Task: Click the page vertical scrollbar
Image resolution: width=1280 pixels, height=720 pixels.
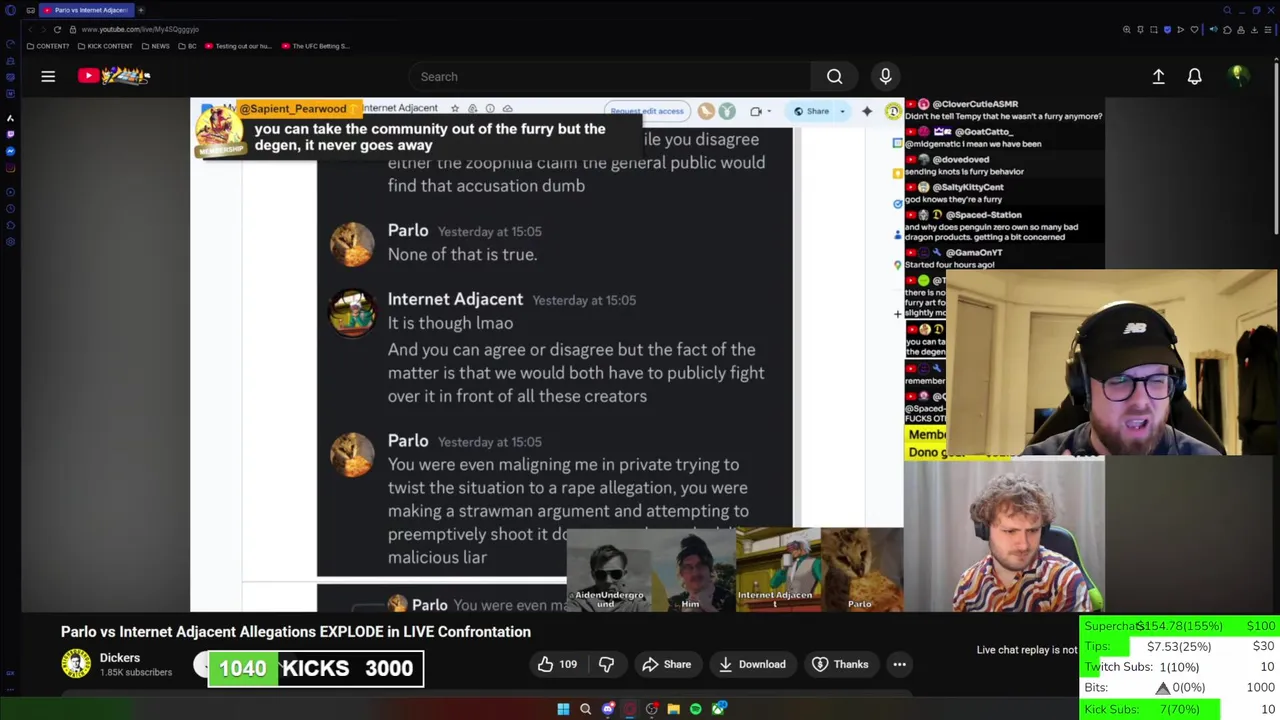Action: click(1276, 150)
